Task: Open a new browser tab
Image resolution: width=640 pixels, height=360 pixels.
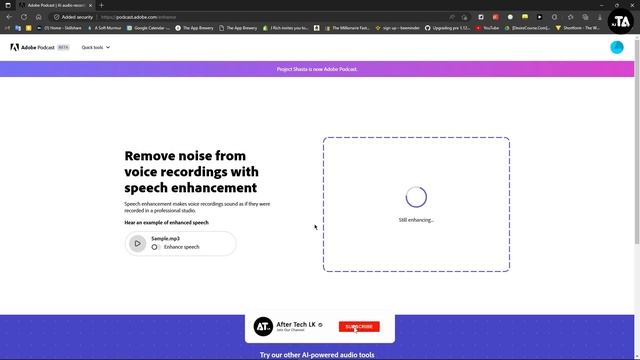Action: (x=101, y=5)
